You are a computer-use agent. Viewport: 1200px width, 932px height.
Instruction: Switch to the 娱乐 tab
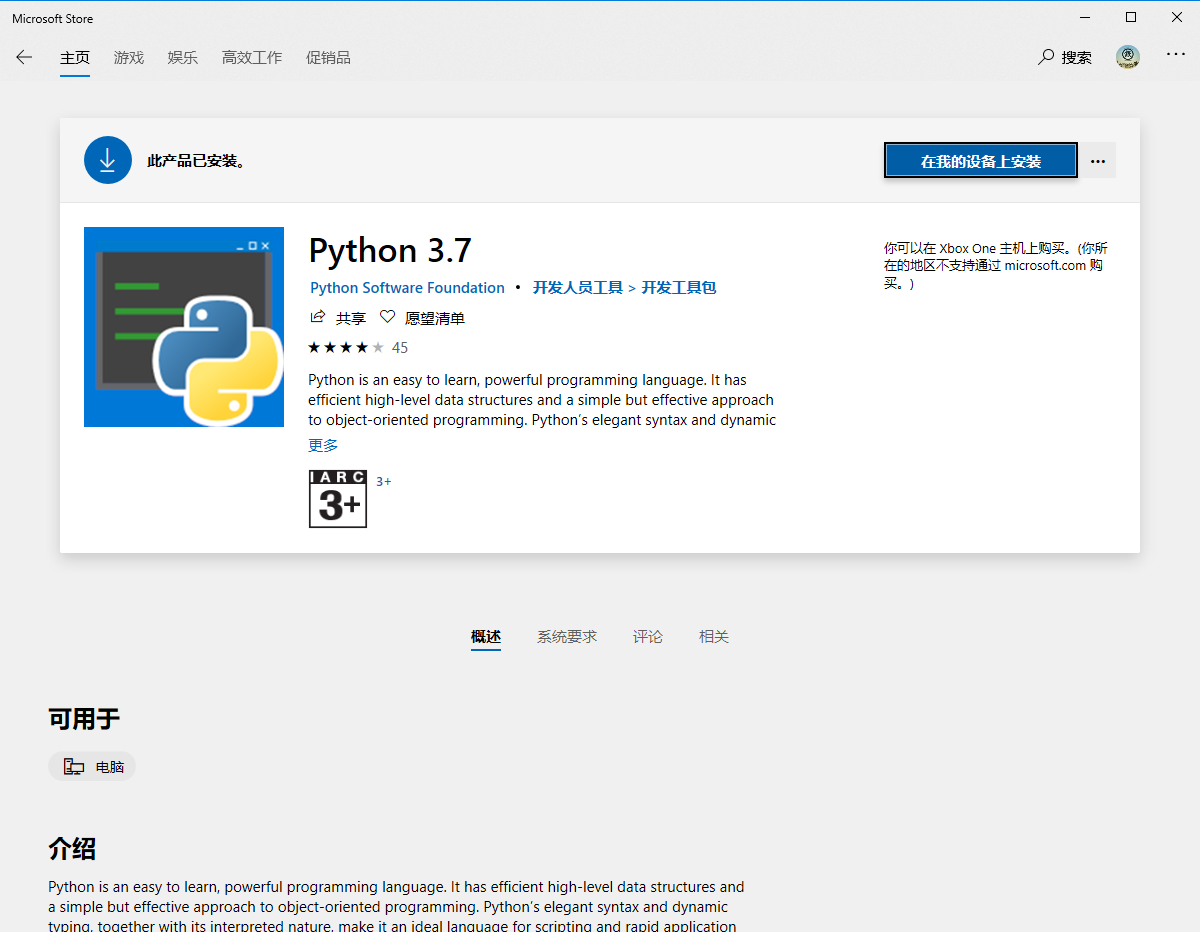click(x=183, y=58)
